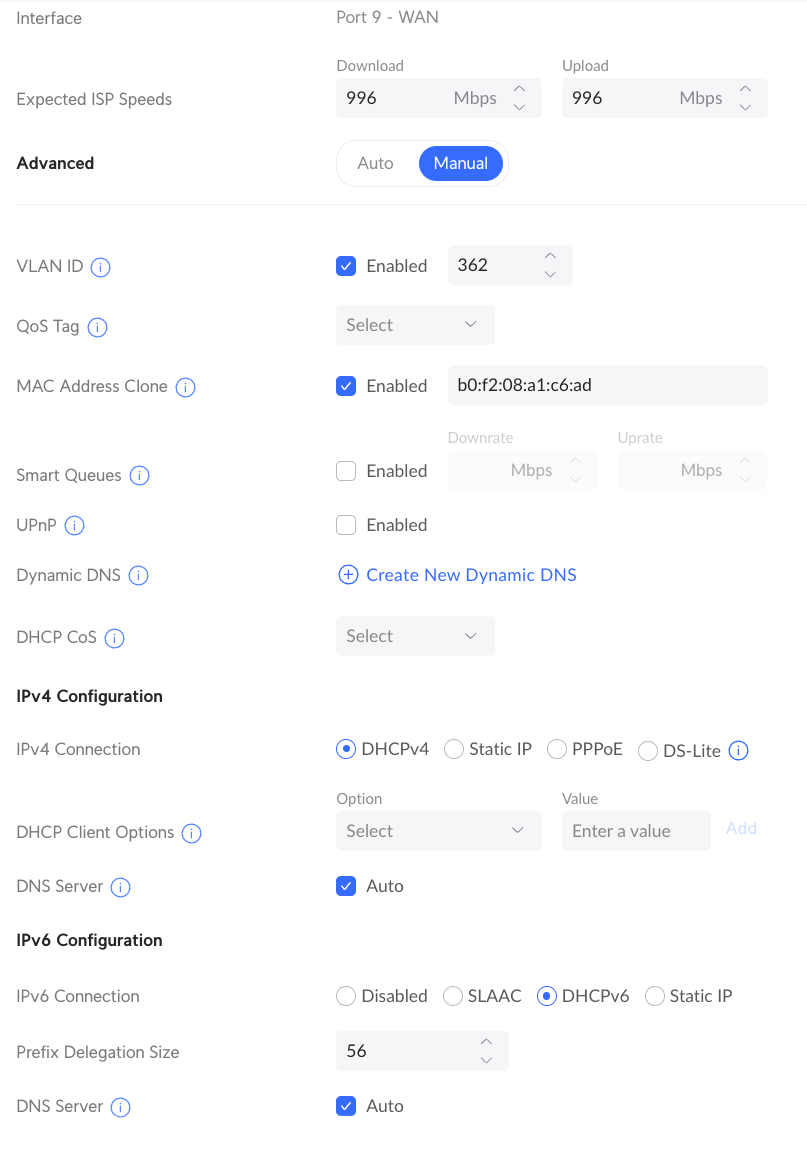
Task: Show info tooltip for QoS Tag
Action: [x=98, y=327]
